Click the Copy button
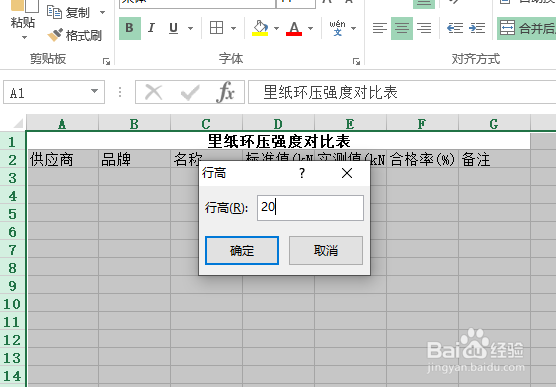Screen dimensions: 556x387 [x=69, y=12]
